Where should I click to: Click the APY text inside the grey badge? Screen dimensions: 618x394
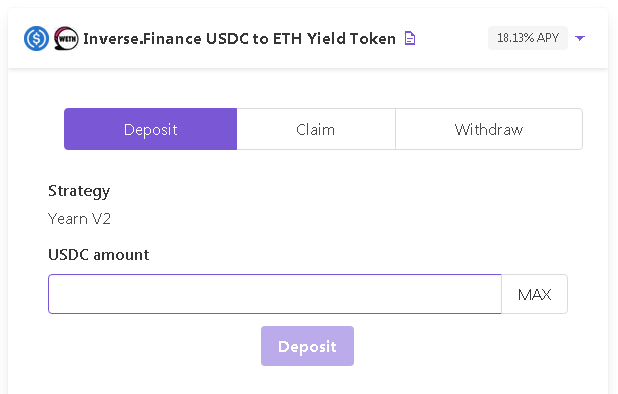pyautogui.click(x=548, y=38)
